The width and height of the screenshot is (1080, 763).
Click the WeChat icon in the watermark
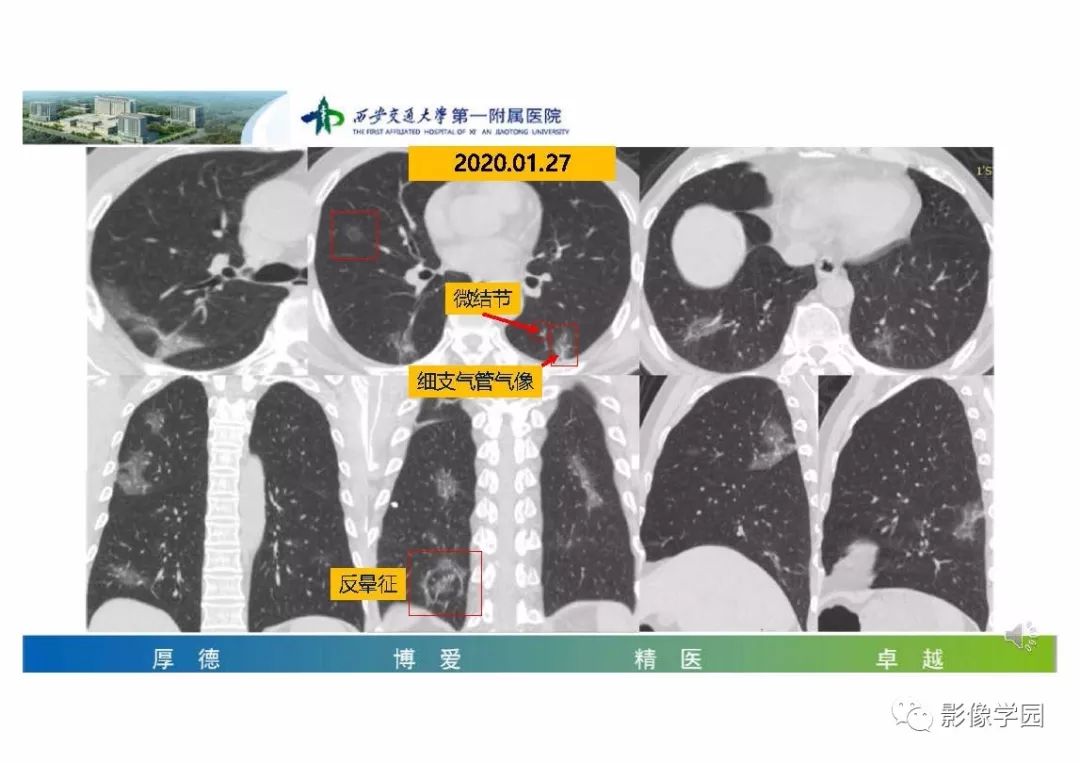(911, 716)
